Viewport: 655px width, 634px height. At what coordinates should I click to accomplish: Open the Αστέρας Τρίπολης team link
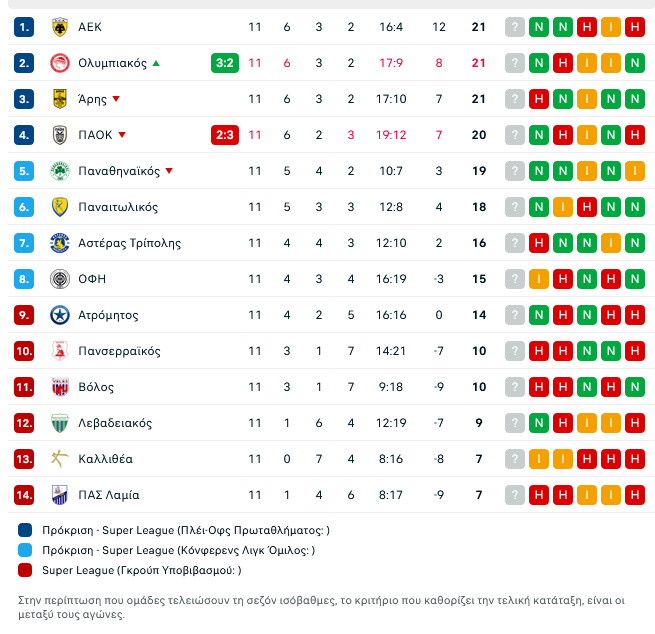[129, 243]
